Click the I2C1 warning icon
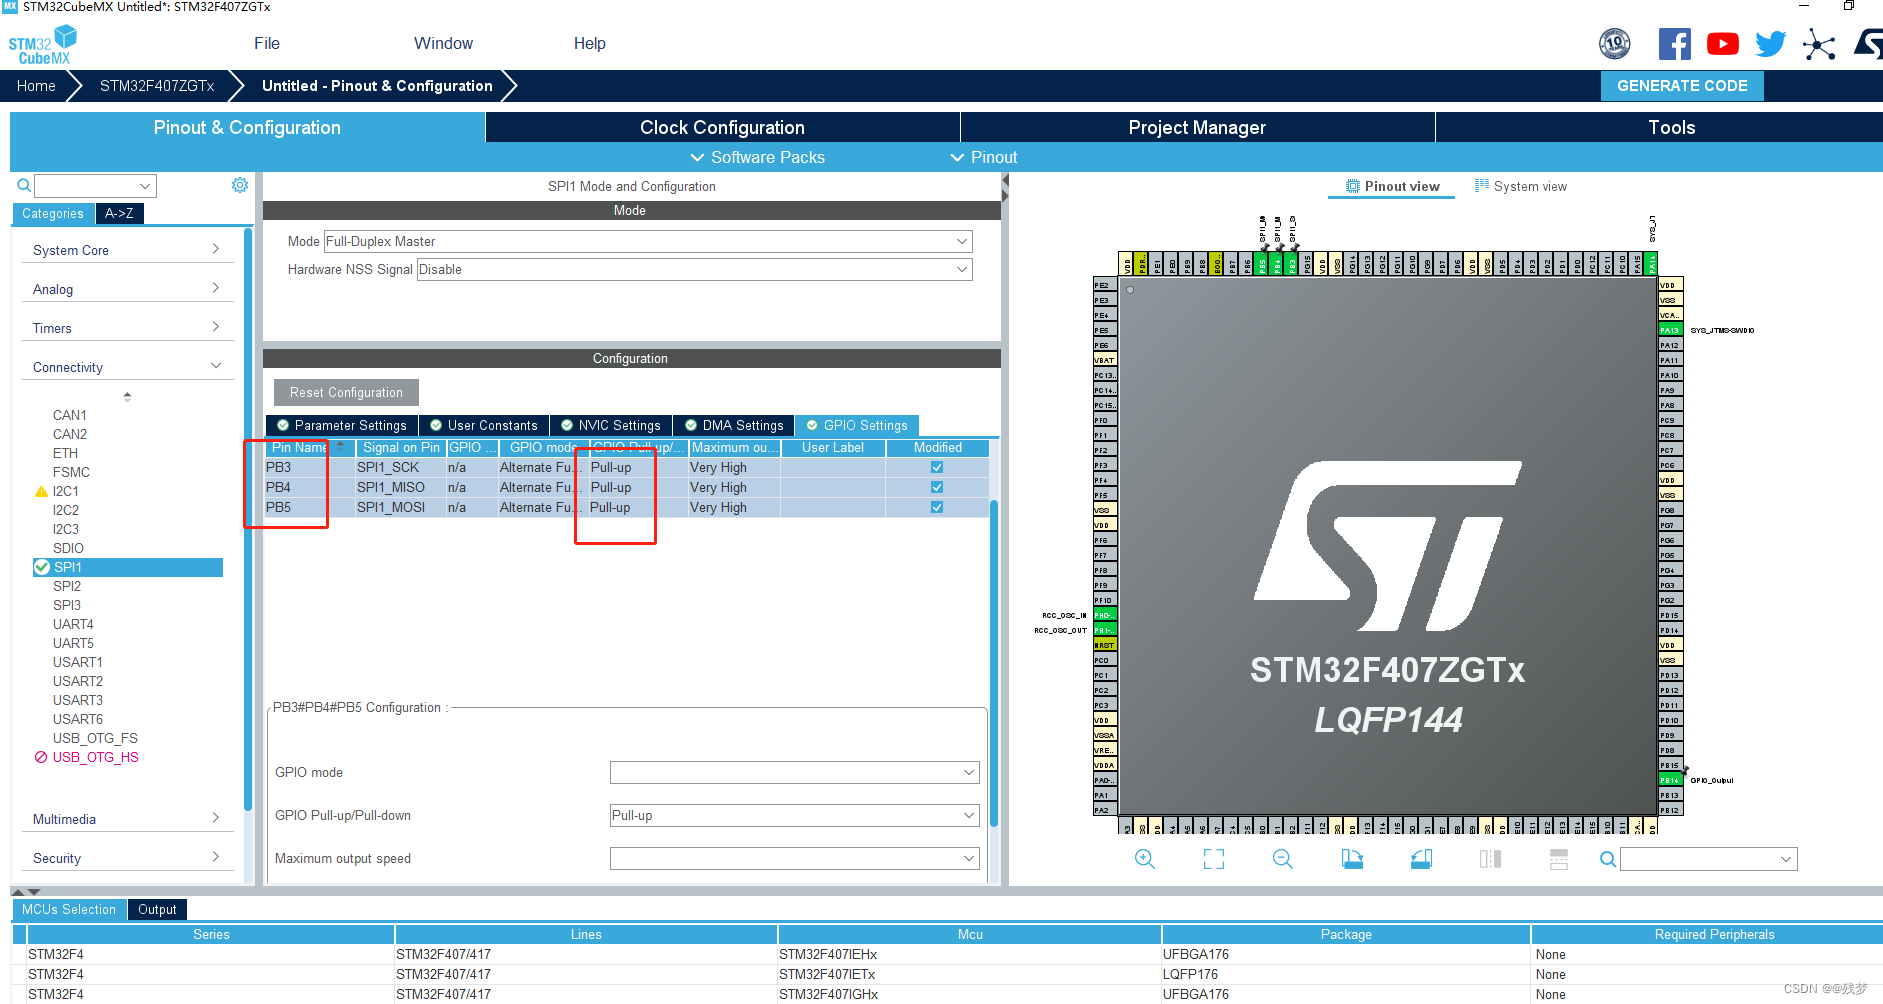The width and height of the screenshot is (1883, 1004). pos(41,491)
